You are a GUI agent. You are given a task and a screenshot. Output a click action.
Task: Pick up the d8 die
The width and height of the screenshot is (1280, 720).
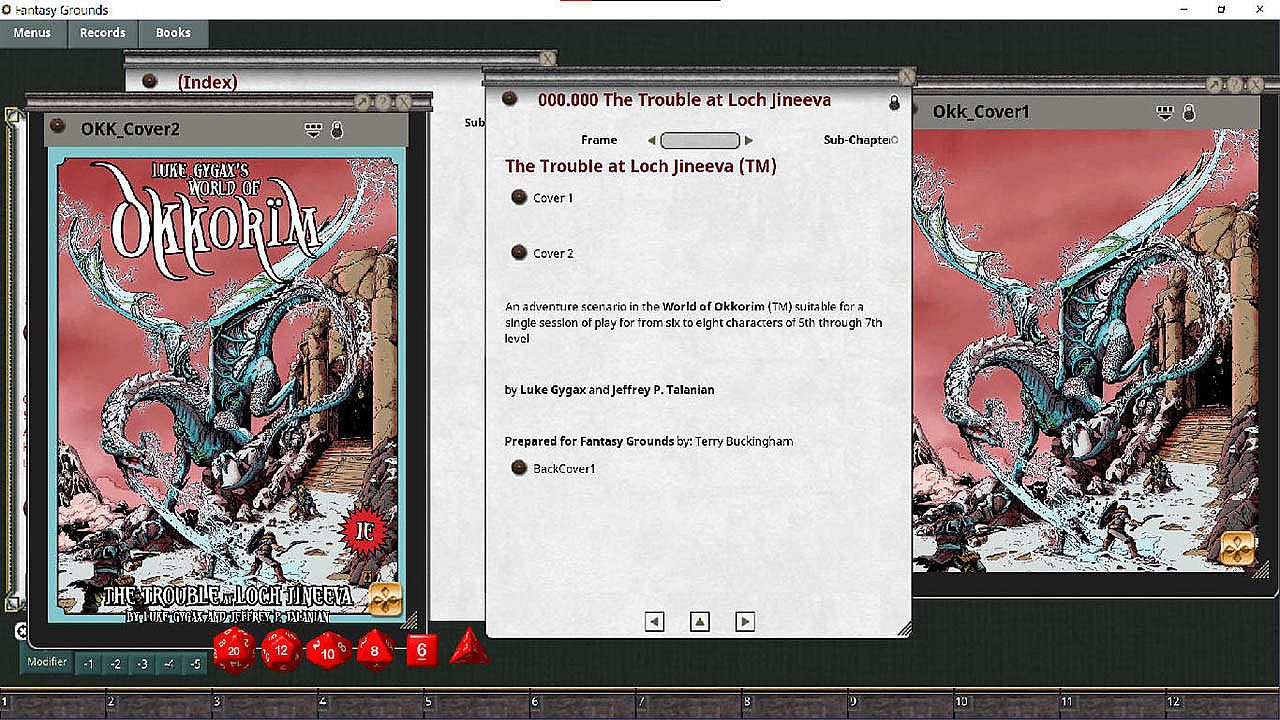point(375,650)
